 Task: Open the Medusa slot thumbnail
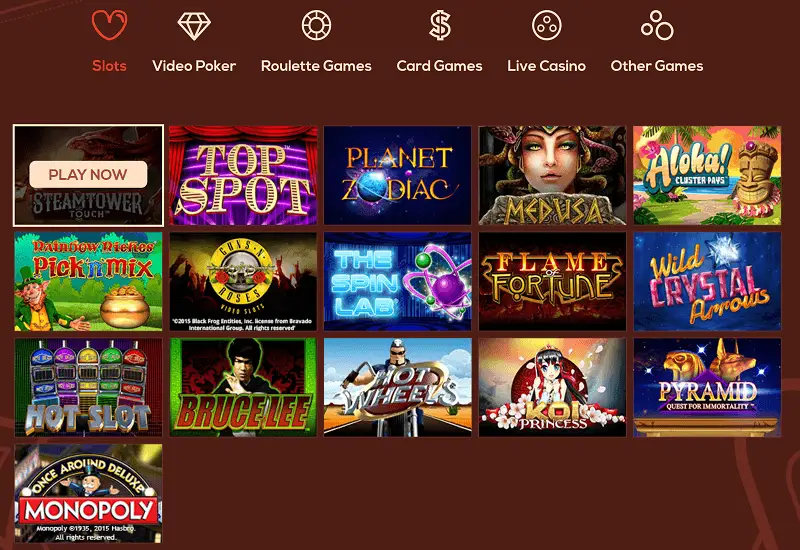[x=552, y=176]
